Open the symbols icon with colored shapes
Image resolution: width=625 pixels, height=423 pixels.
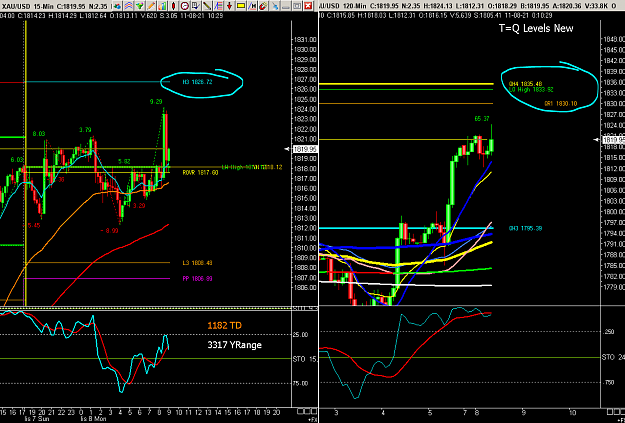pyautogui.click(x=117, y=6)
